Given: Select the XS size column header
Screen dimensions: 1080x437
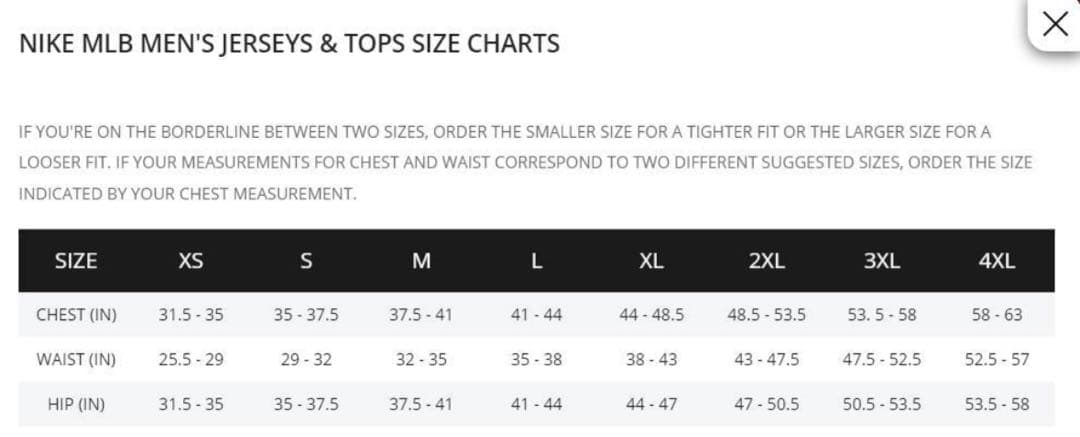Looking at the screenshot, I should coord(191,261).
